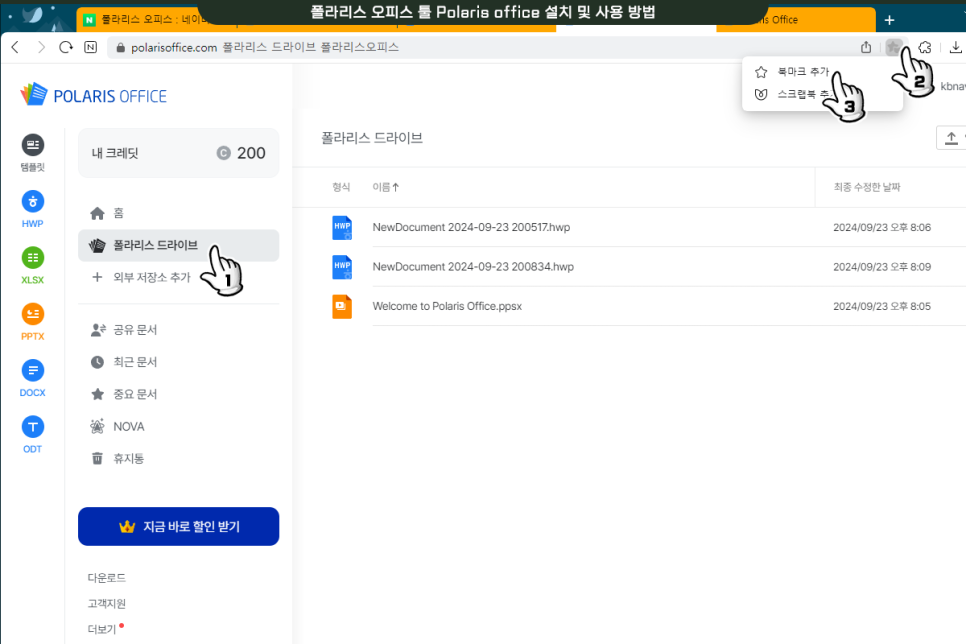Open the ODT document icon
966x644 pixels.
click(x=31, y=427)
